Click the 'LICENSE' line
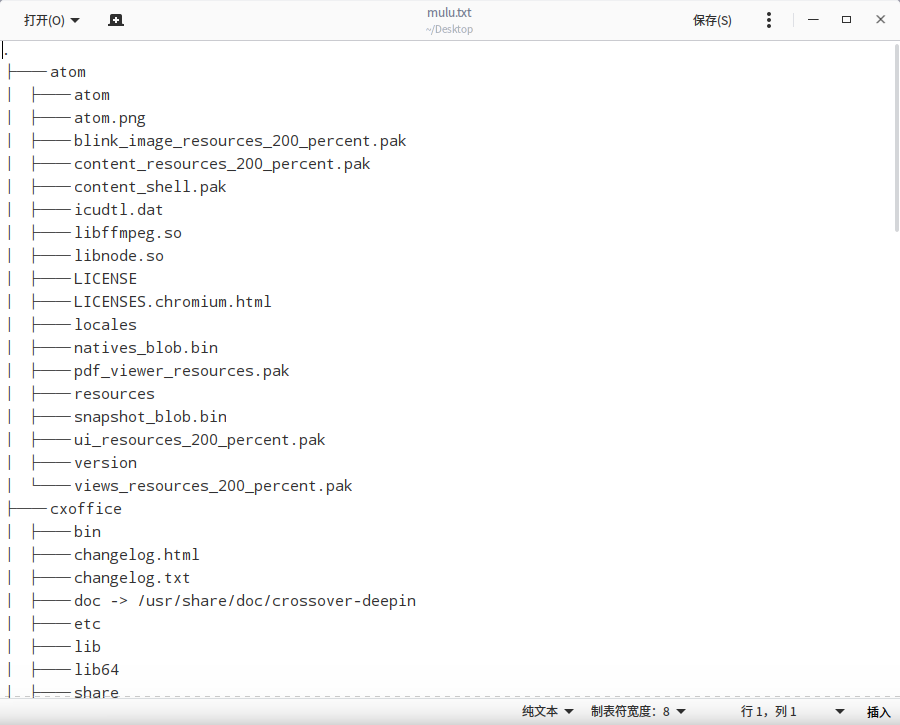Image resolution: width=900 pixels, height=725 pixels. click(x=105, y=279)
